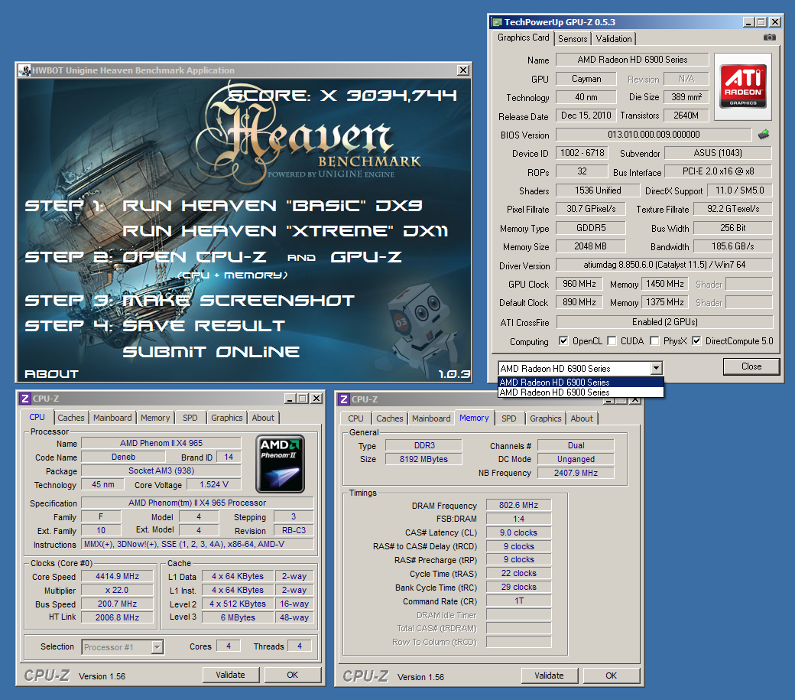
Task: Close the HWBOT Heaven Benchmark window
Action: [463, 70]
